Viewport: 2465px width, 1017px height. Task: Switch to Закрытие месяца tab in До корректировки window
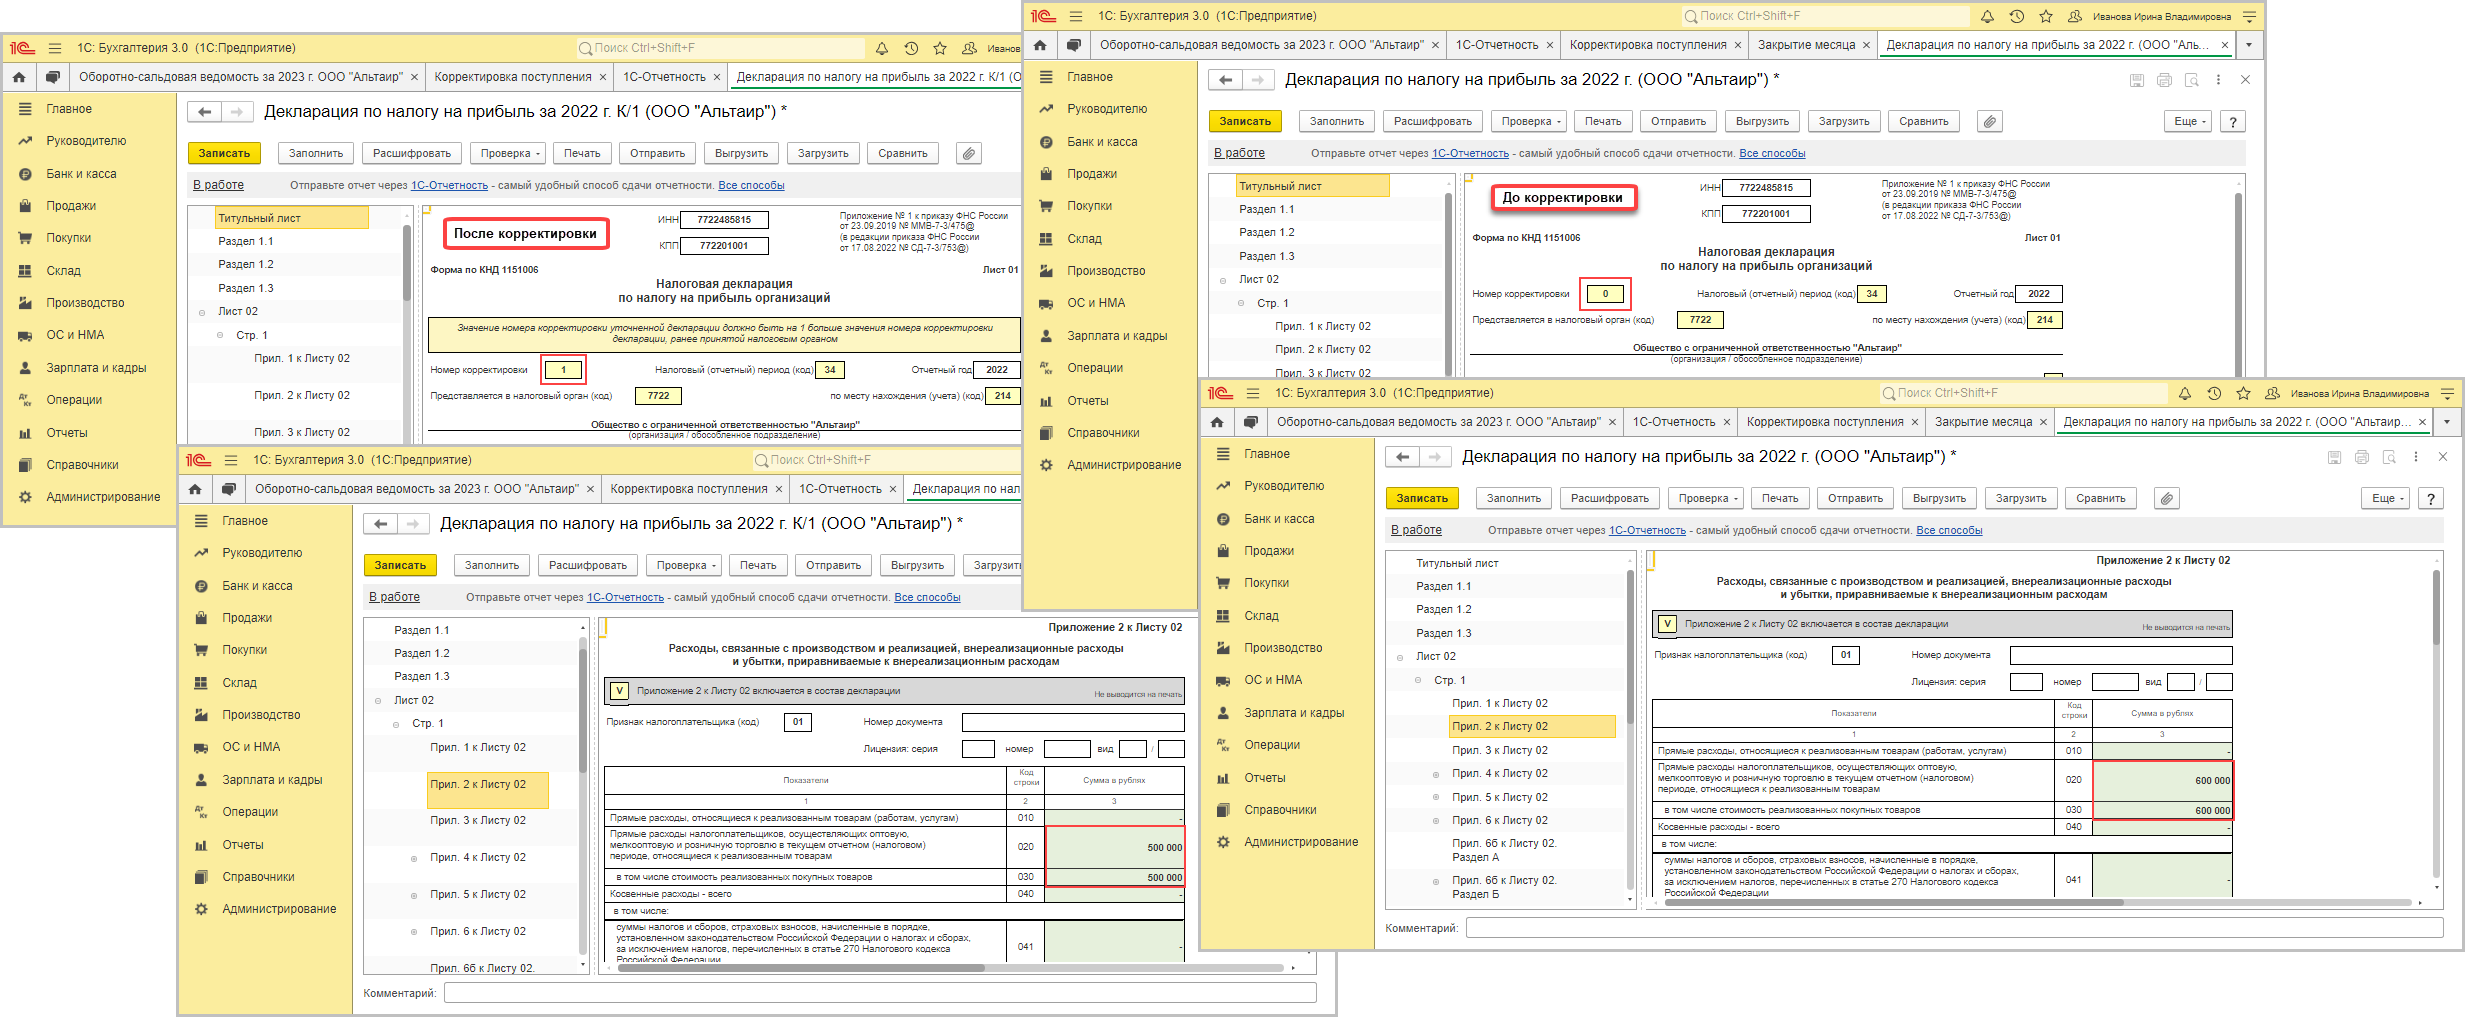click(1807, 45)
